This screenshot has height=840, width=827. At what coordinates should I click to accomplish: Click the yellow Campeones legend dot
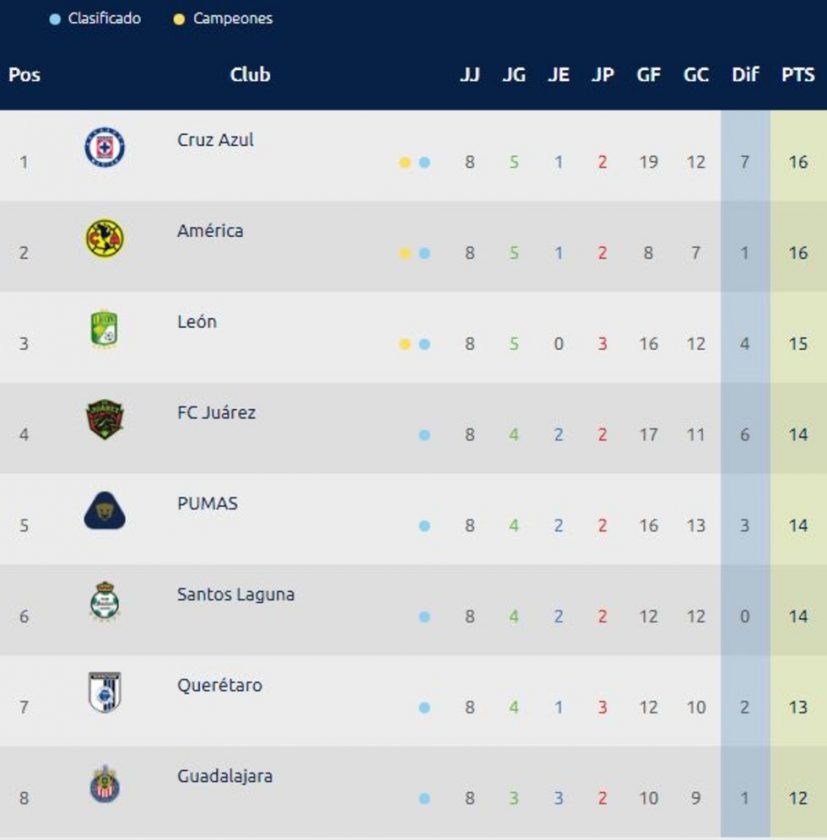coord(179,19)
